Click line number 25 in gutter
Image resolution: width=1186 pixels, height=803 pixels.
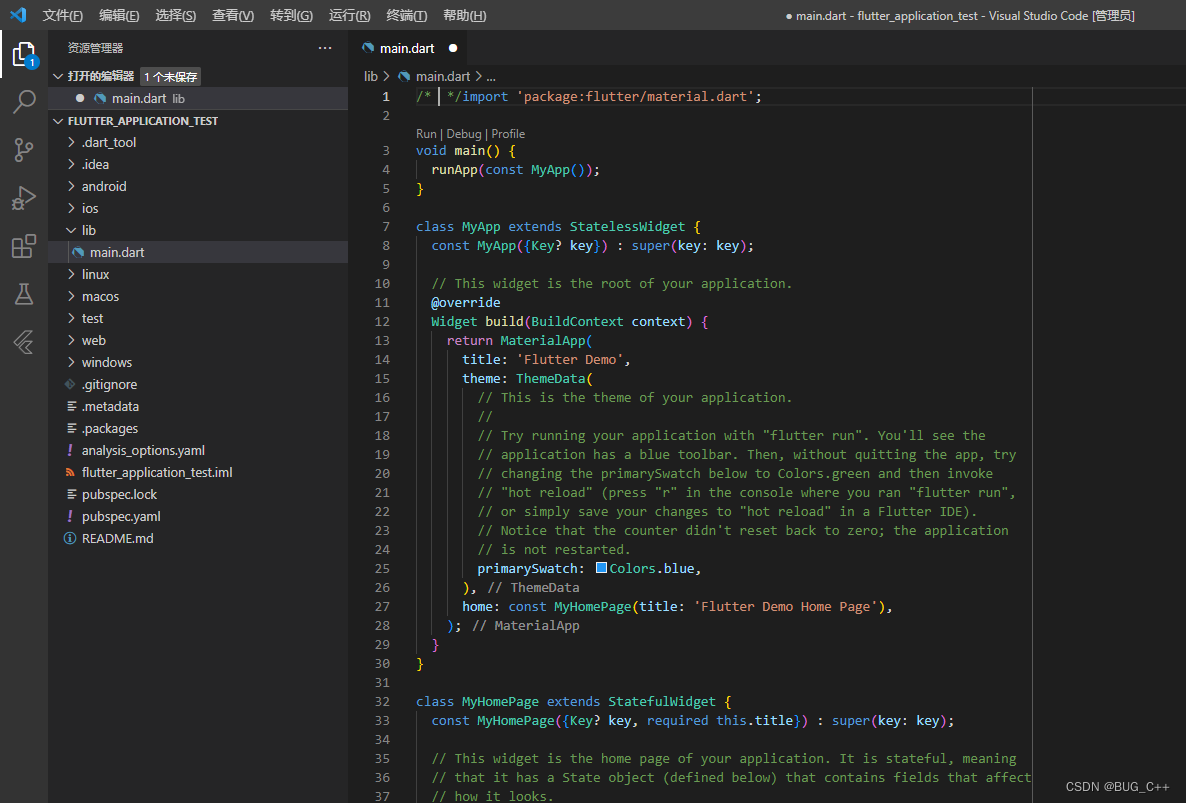(x=382, y=568)
